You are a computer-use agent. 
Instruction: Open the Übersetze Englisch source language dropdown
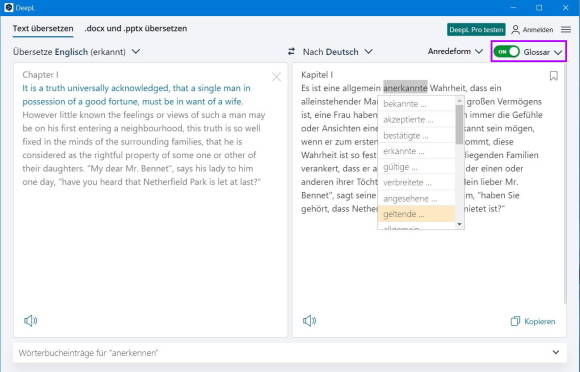pos(77,52)
